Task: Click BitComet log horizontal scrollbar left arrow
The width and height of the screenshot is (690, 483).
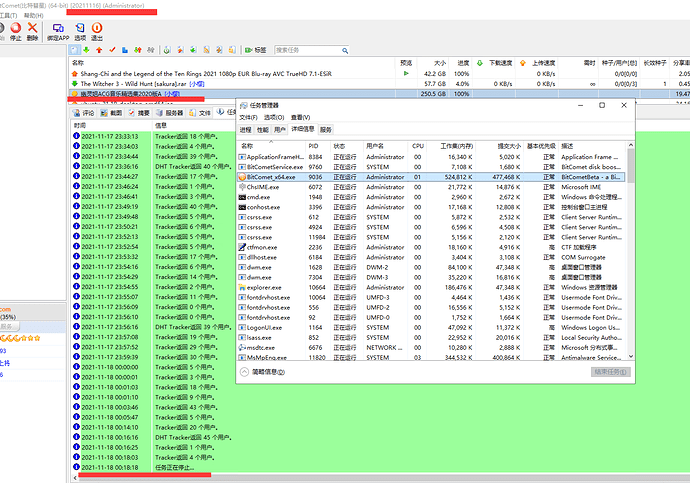Action: coord(74,477)
